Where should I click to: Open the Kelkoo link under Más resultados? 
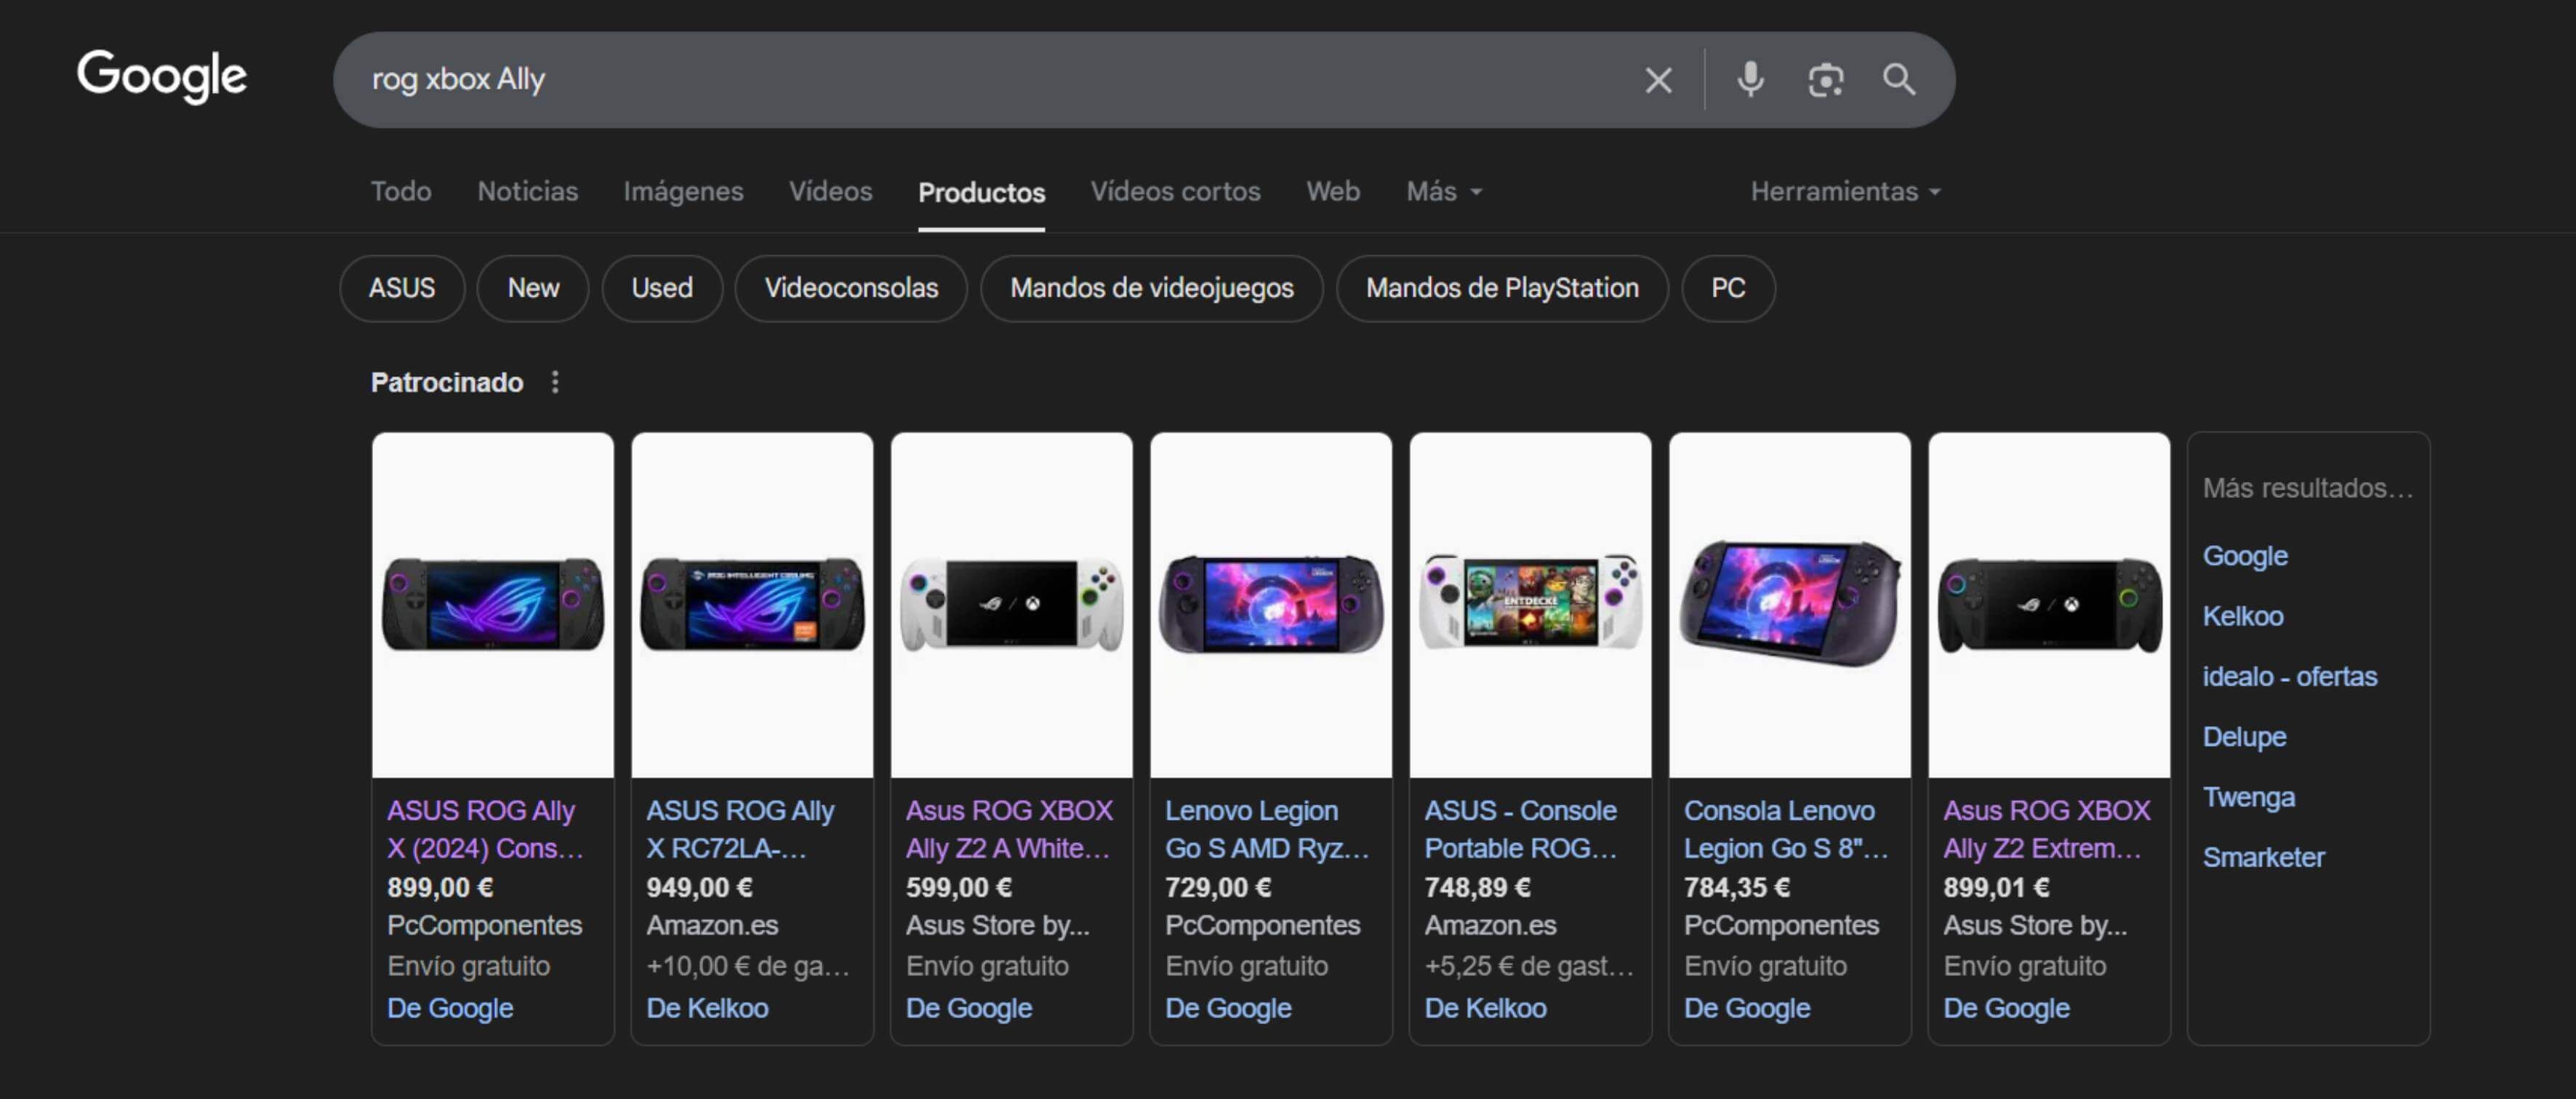click(x=2242, y=616)
